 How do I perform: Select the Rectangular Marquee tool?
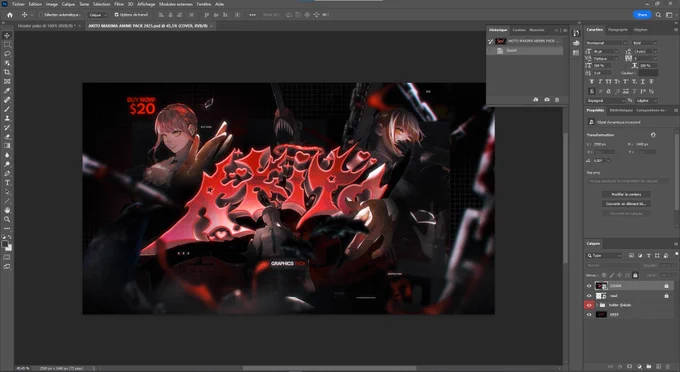coord(7,45)
